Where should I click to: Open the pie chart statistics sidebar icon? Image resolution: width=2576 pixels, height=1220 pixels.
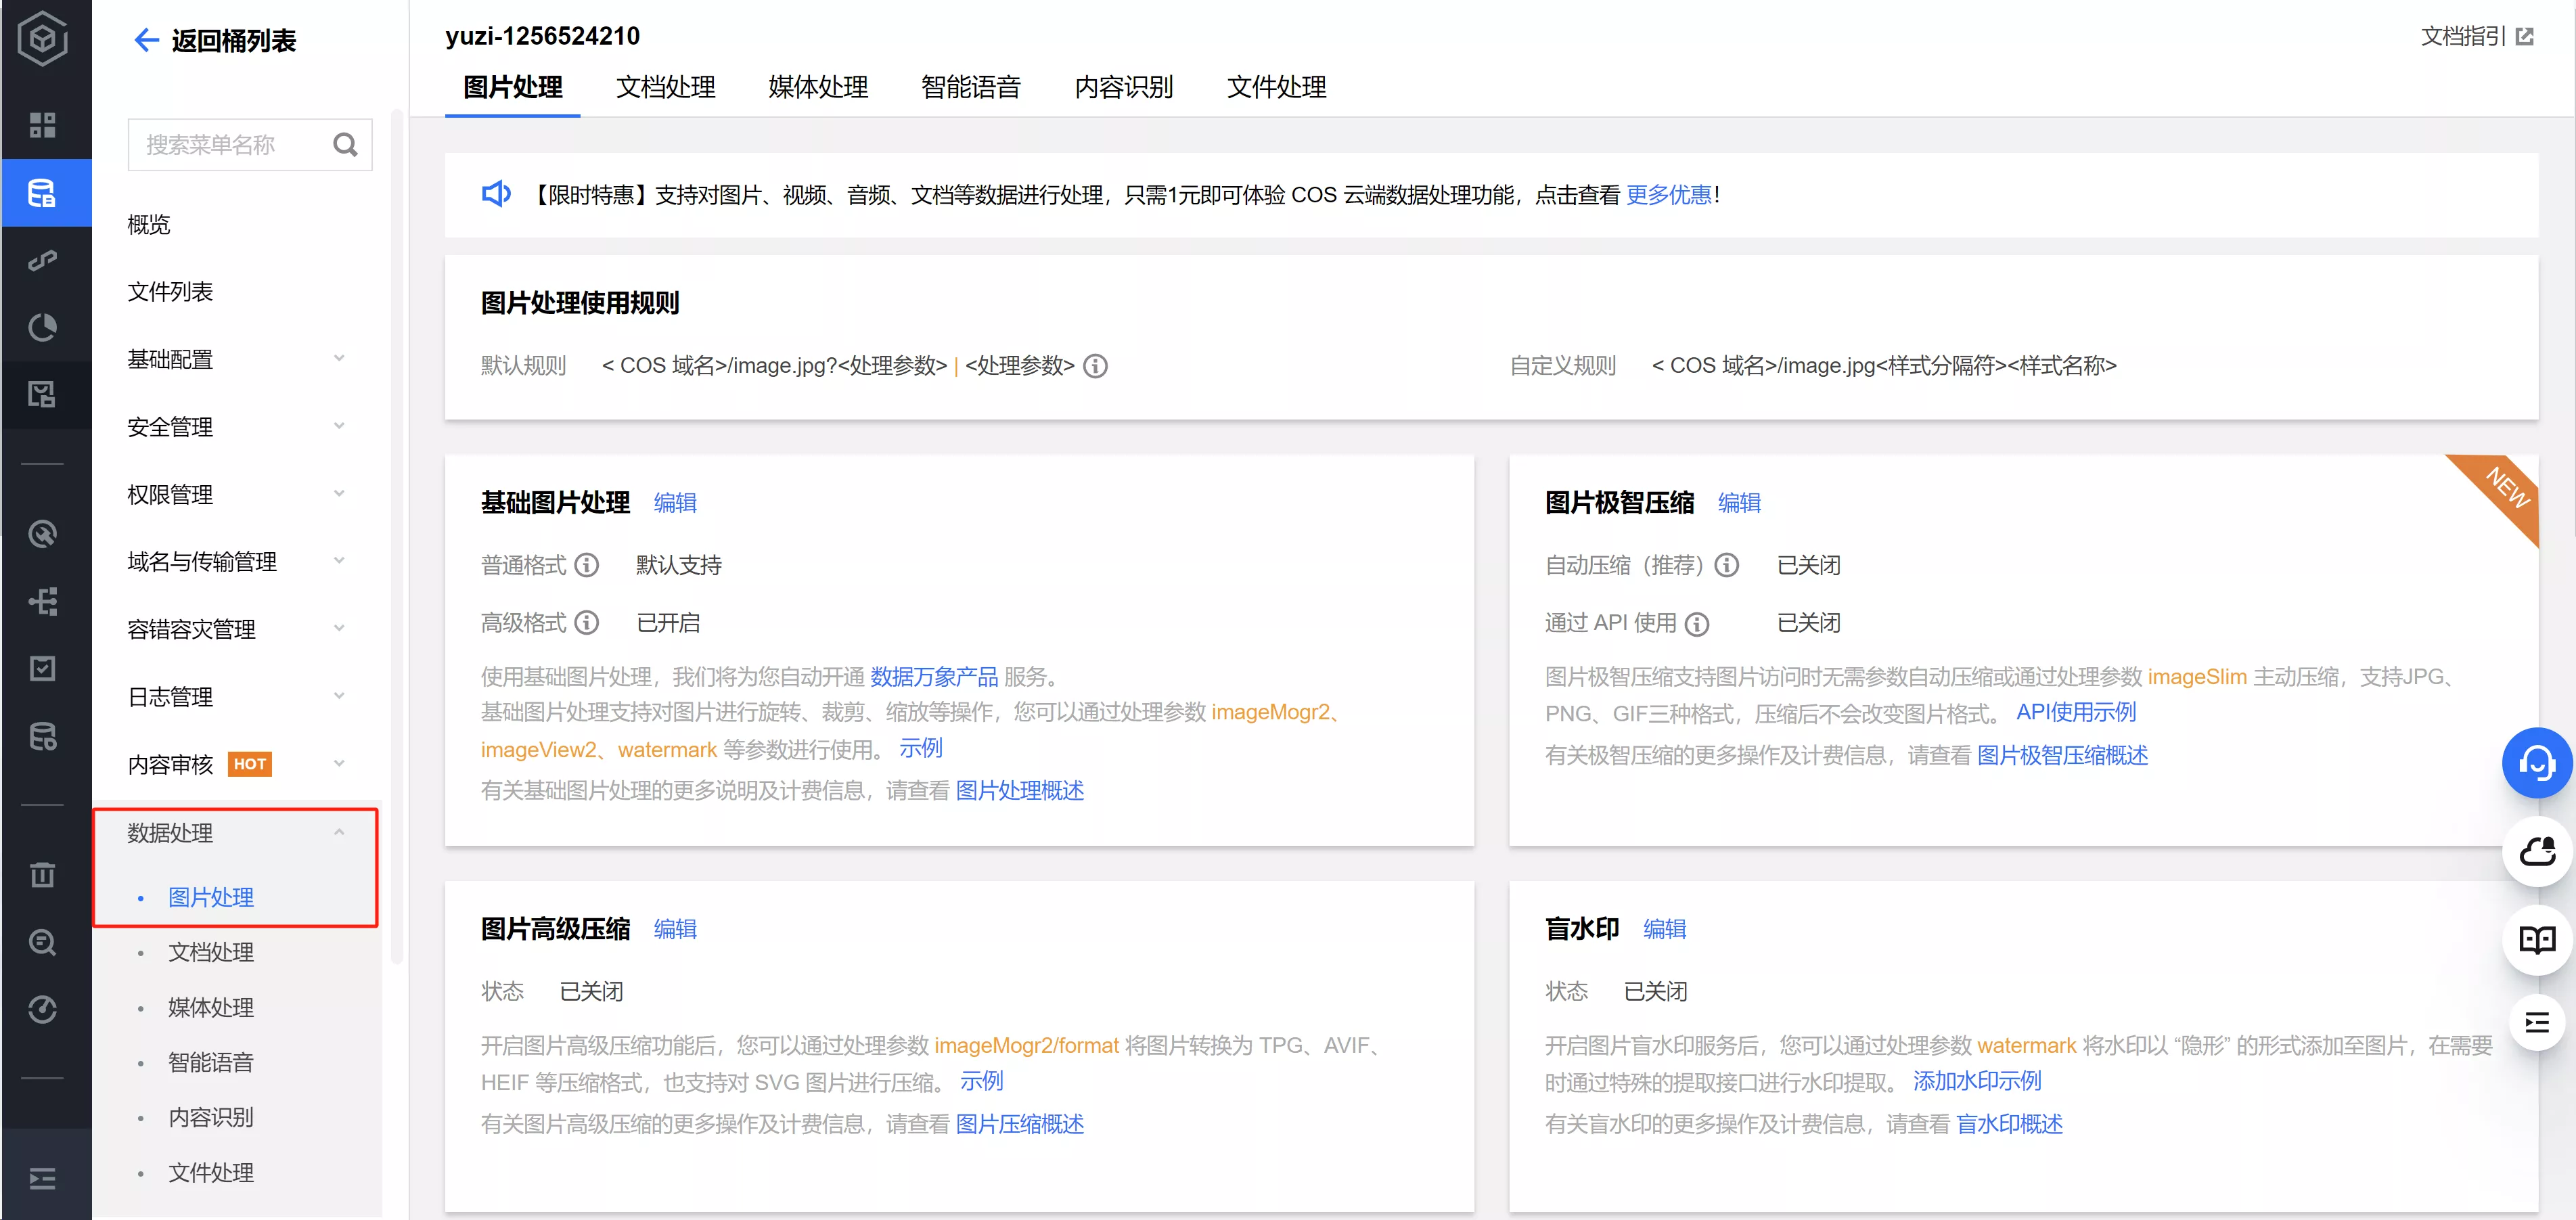(x=43, y=327)
